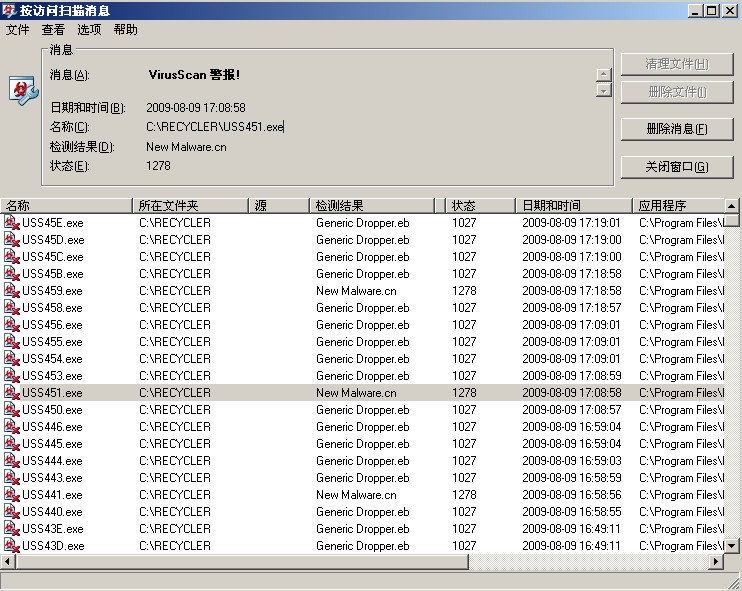Sort list by 源 column header
Viewport: 742px width, 591px height.
point(279,205)
